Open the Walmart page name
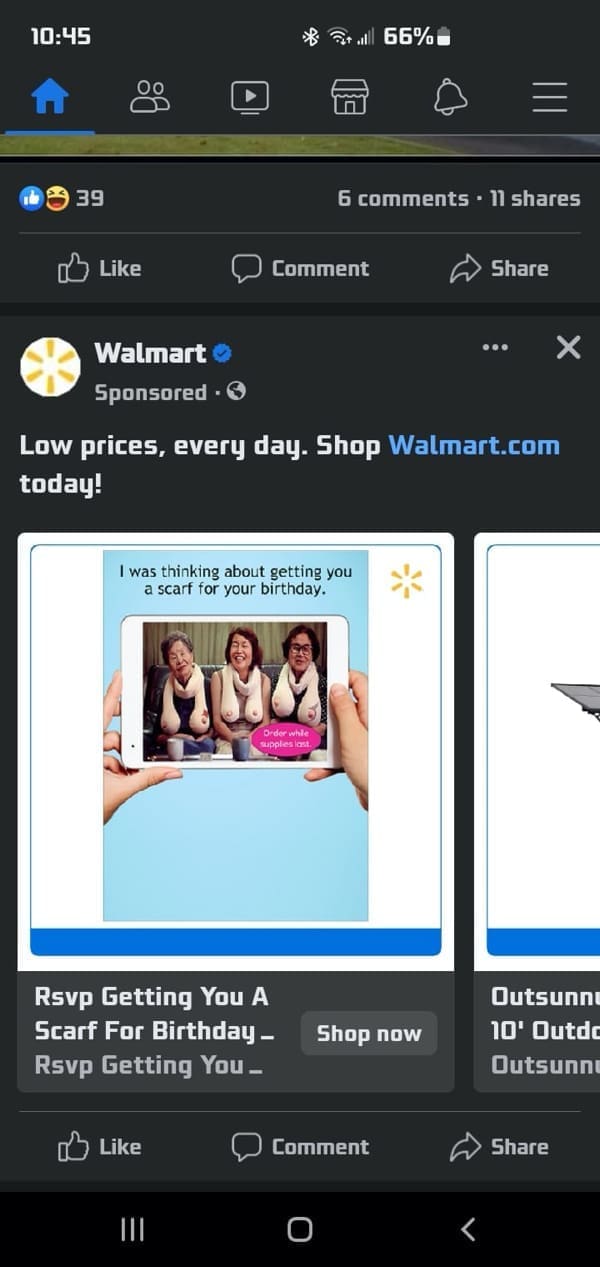The width and height of the screenshot is (600, 1267). [x=150, y=352]
